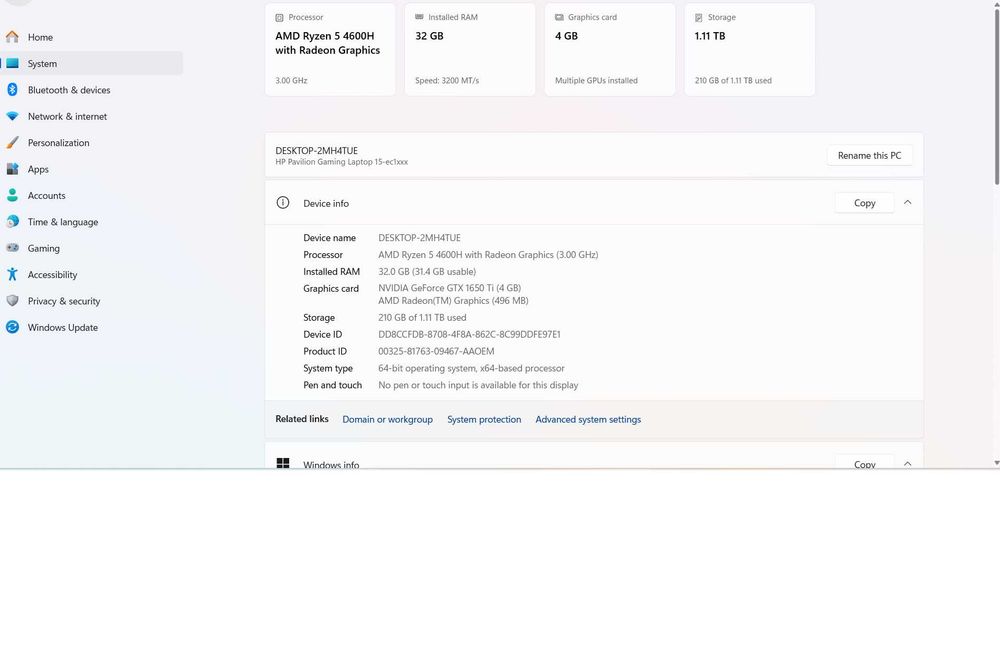Click the Time & language globe icon
Screen dimensions: 1000x669
coord(12,221)
